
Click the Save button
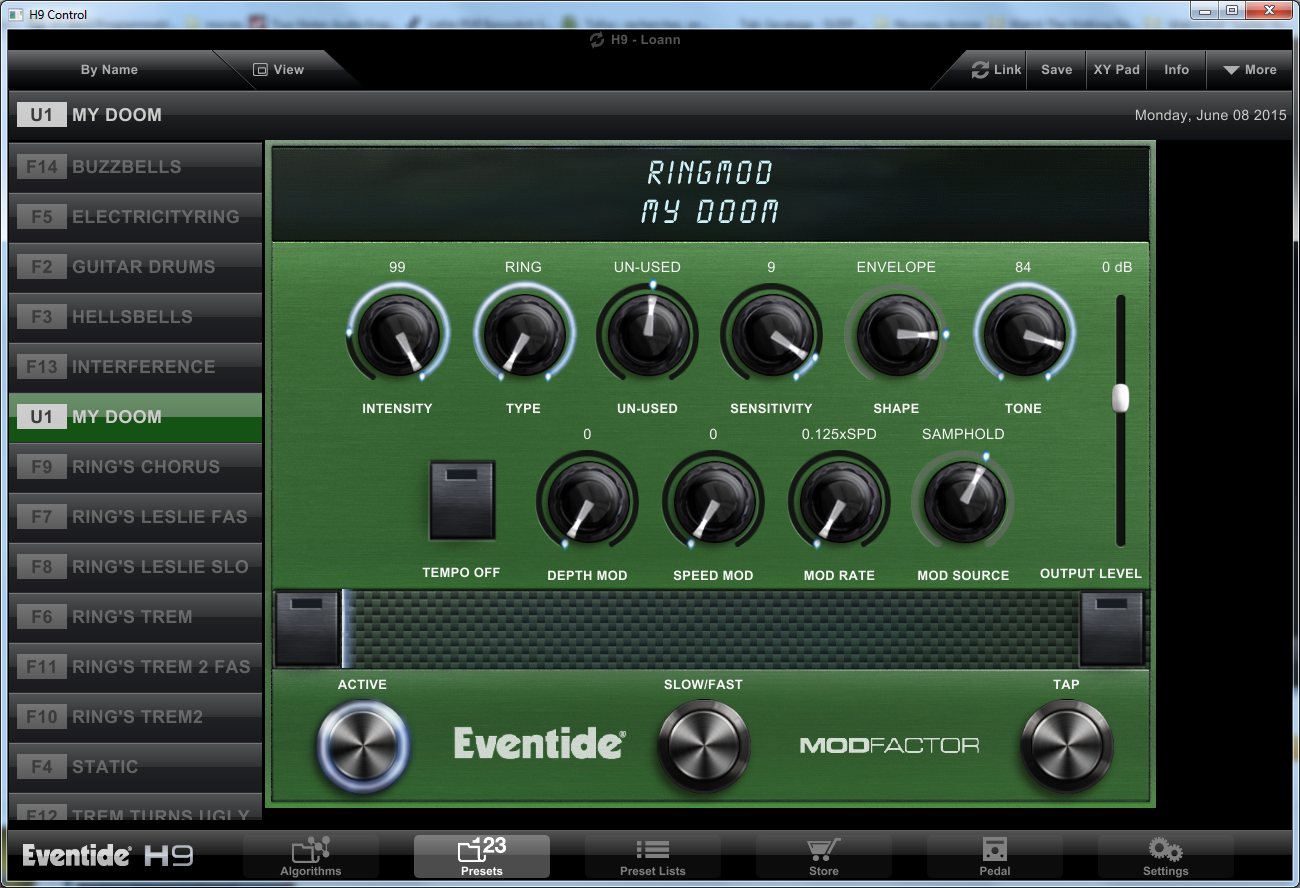click(1057, 70)
